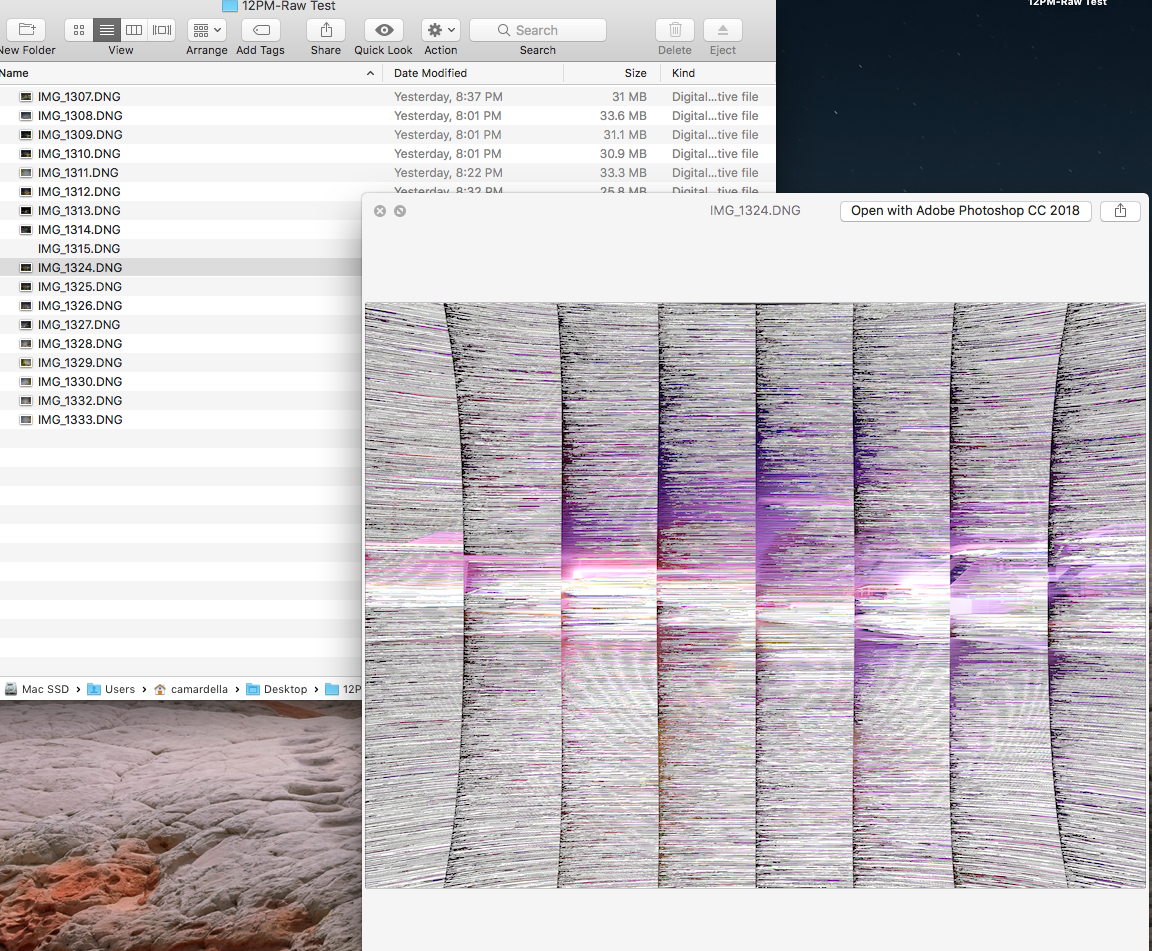Click the IMG_1307.DNG file thumbnail icon

coord(26,96)
